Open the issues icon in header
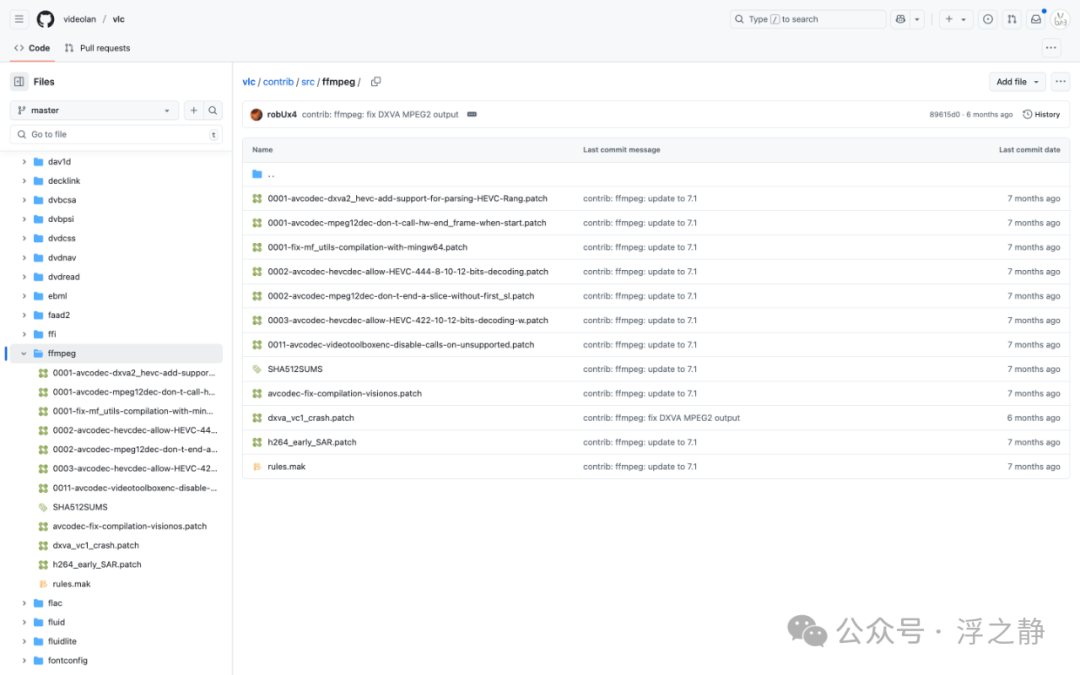The height and width of the screenshot is (675, 1080). tap(988, 19)
